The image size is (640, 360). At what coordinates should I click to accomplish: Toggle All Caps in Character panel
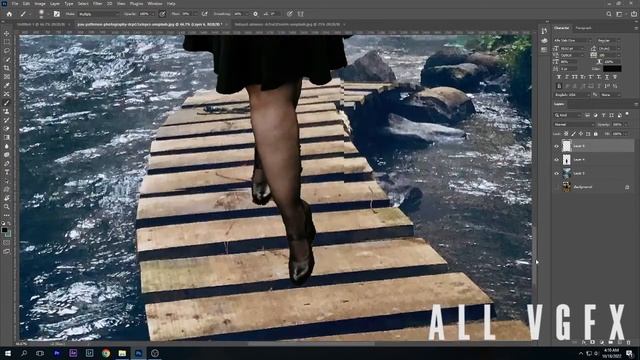click(575, 77)
